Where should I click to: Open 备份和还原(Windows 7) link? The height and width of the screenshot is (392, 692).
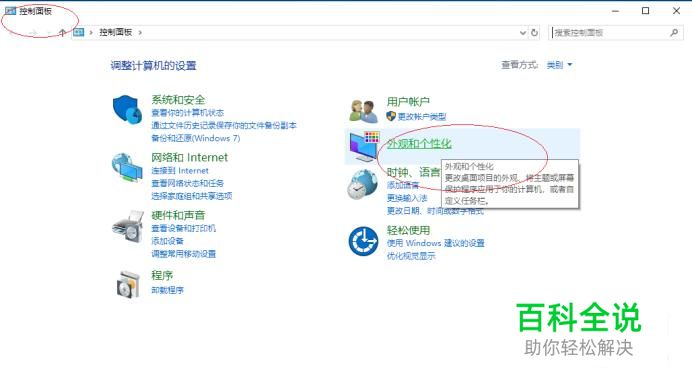click(196, 139)
